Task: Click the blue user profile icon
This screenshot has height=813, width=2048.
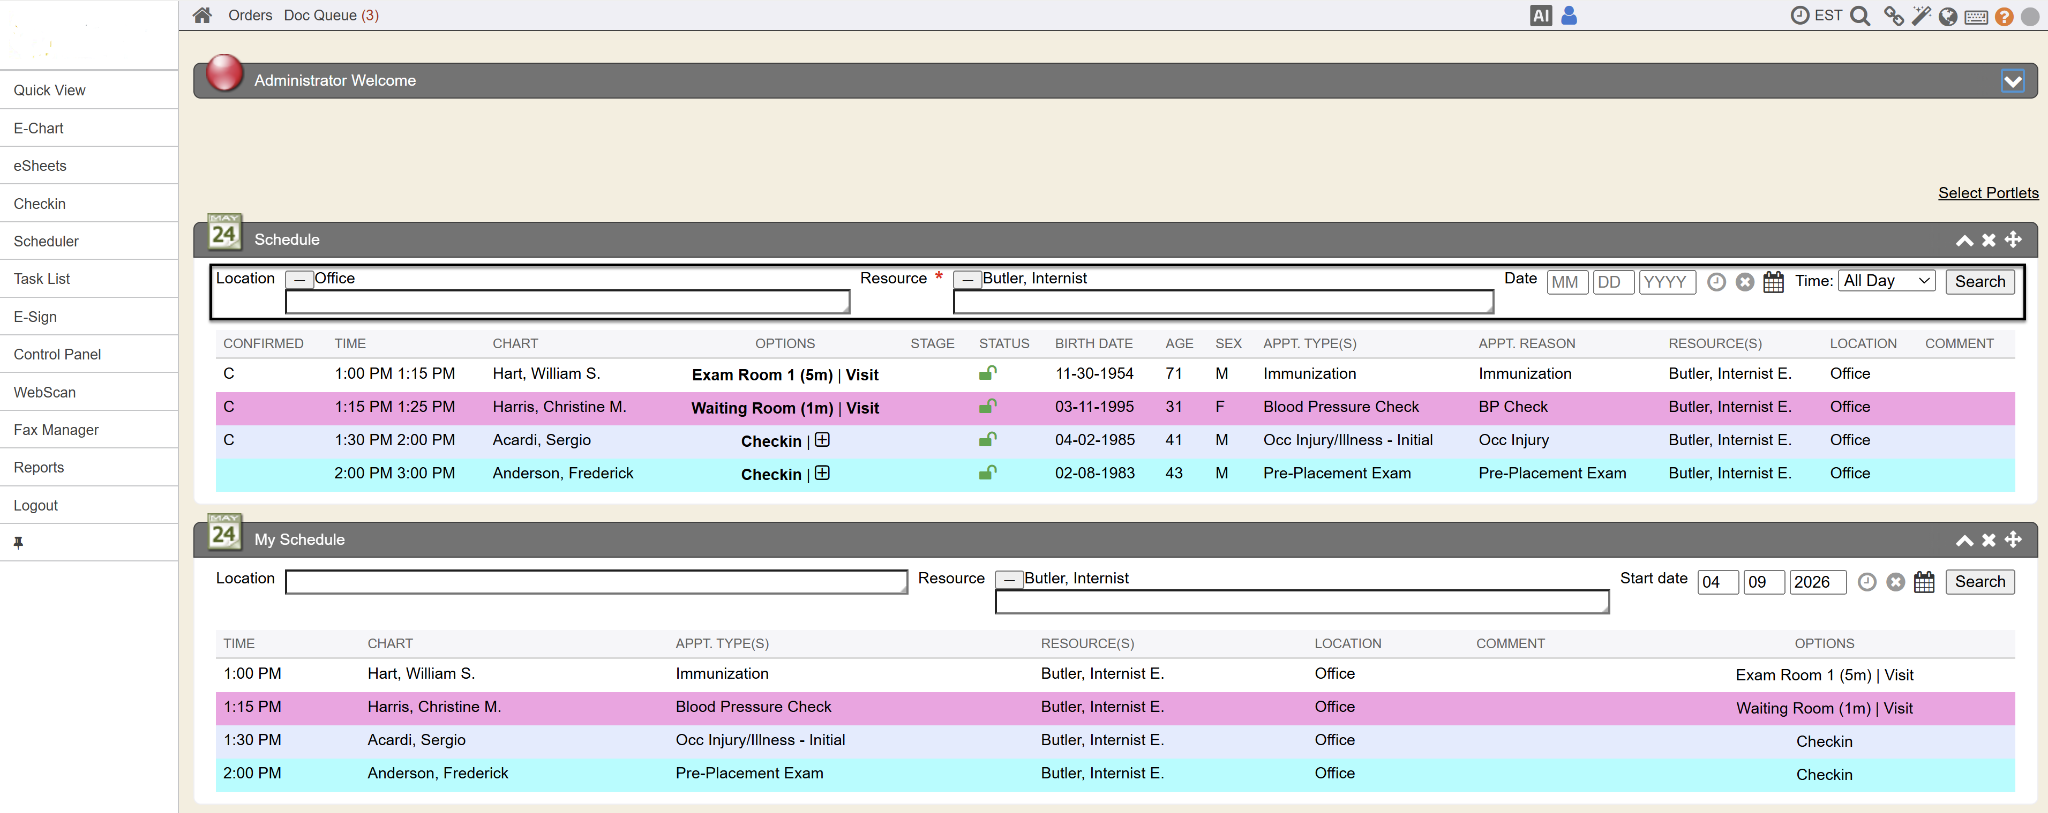Action: click(1568, 16)
